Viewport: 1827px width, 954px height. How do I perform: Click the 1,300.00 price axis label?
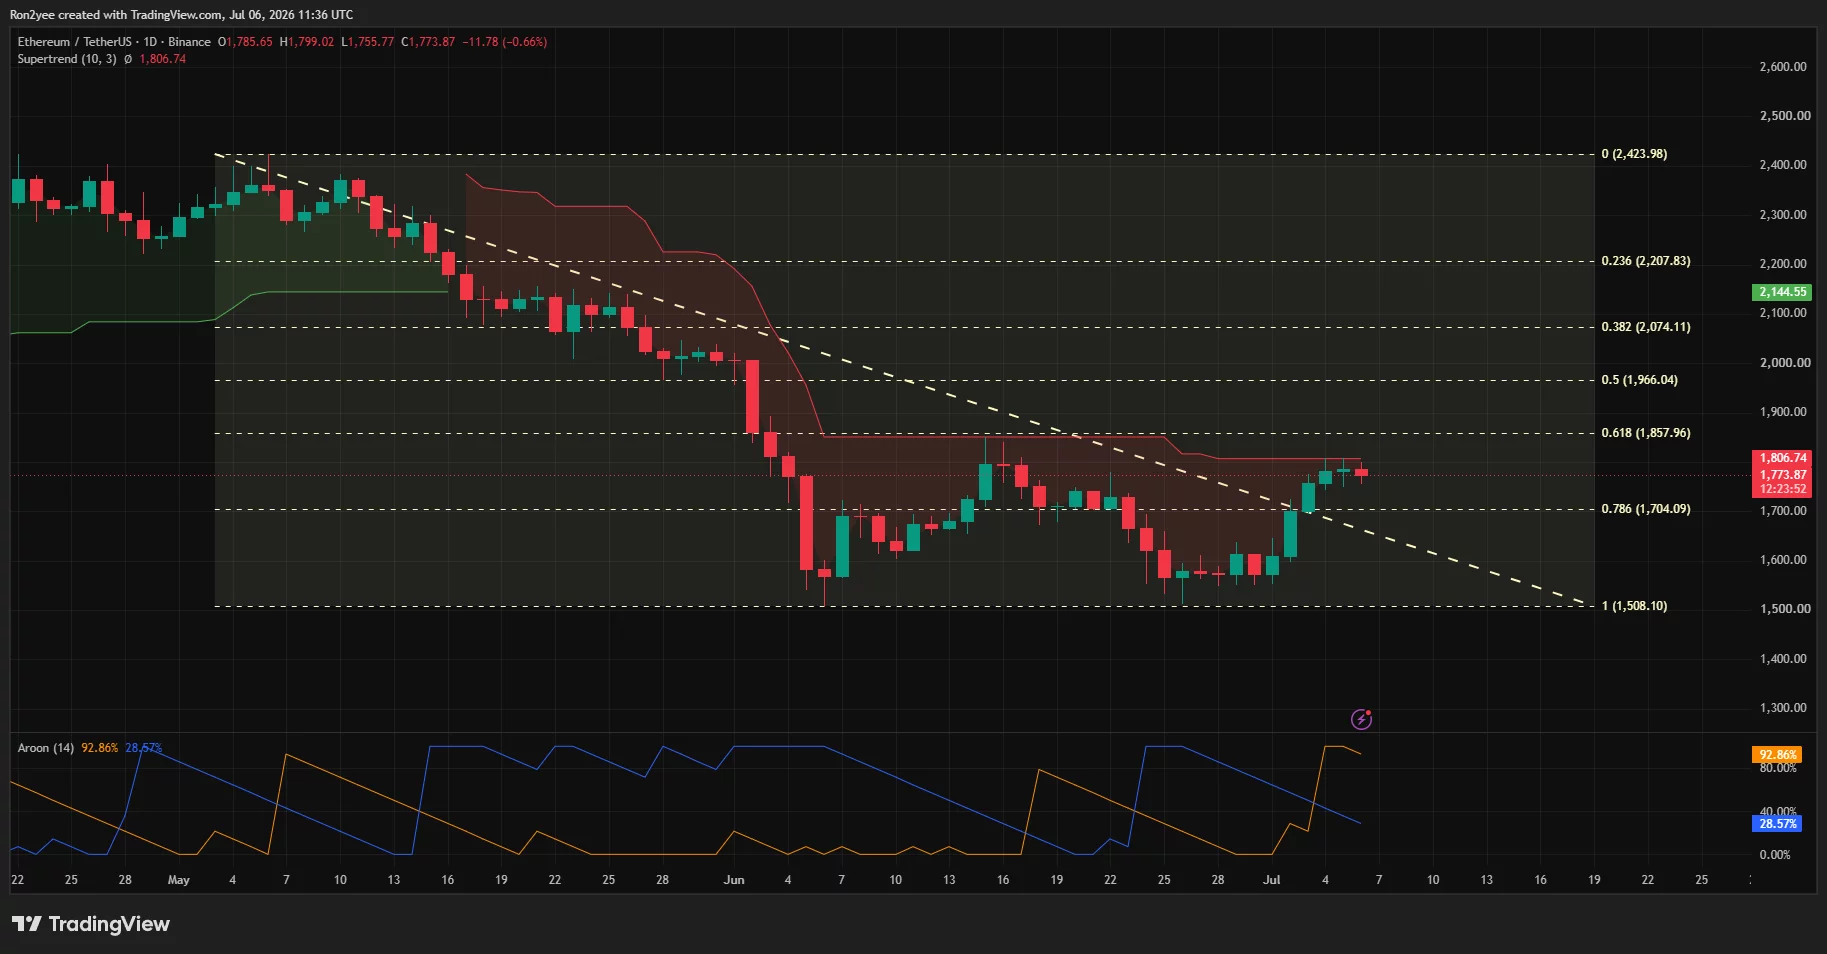[1783, 708]
